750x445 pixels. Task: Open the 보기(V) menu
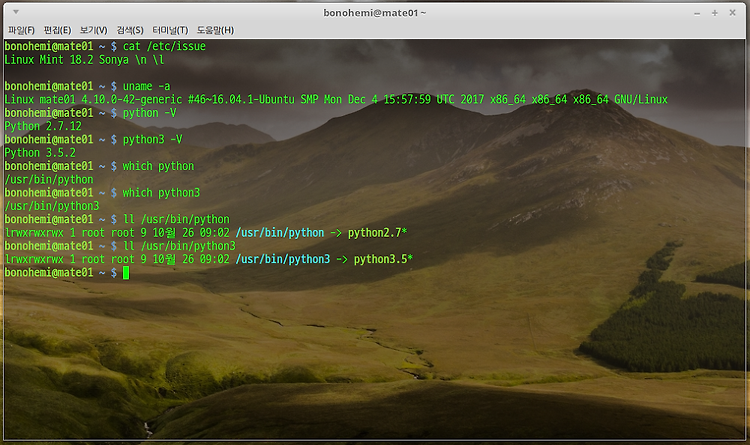coord(94,30)
